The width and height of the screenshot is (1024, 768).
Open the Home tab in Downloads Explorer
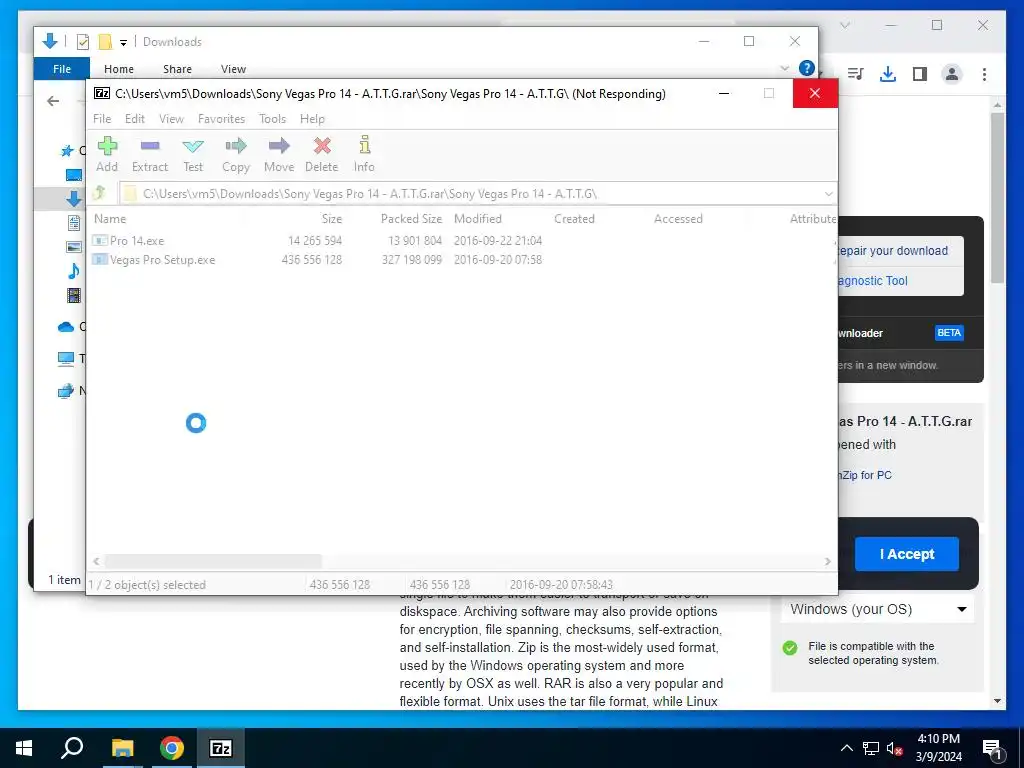[x=119, y=69]
